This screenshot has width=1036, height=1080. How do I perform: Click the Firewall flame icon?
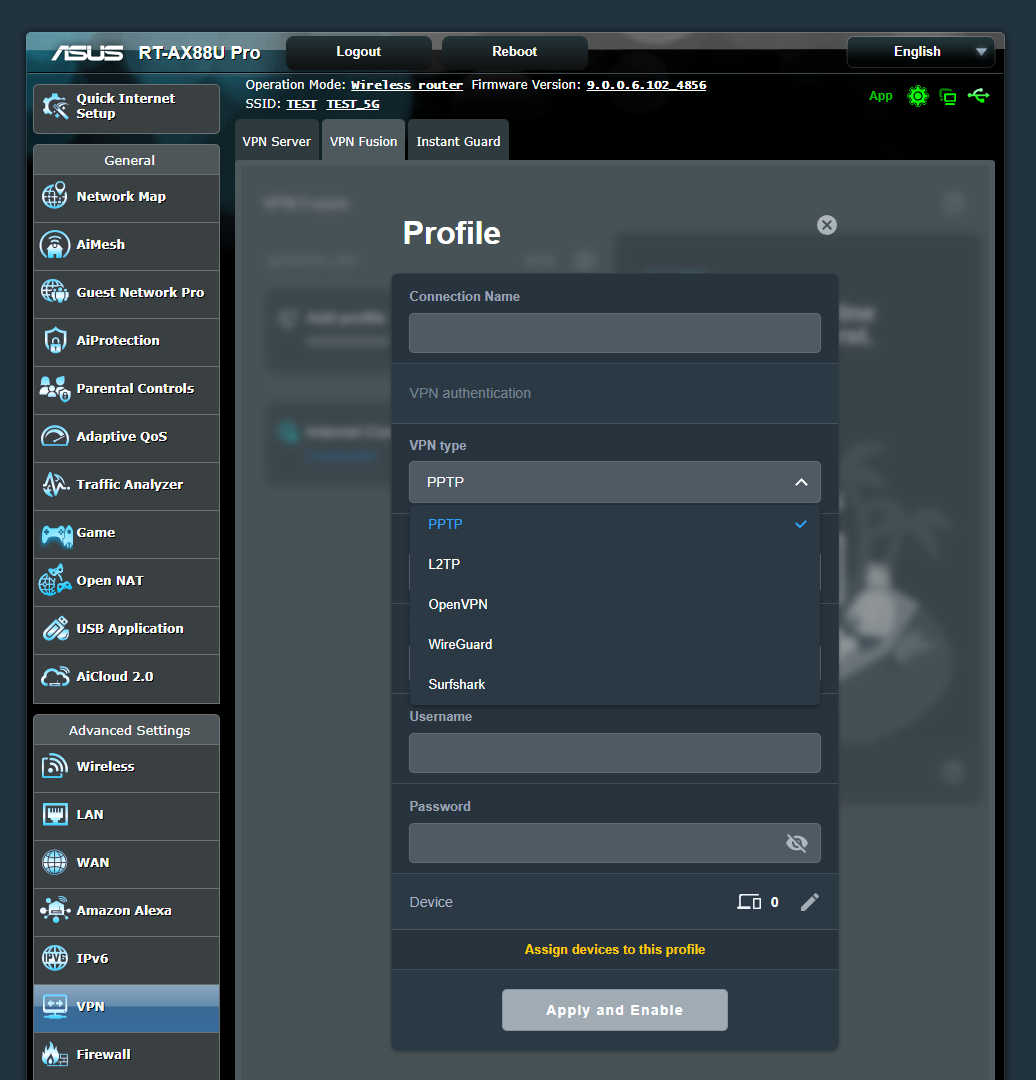tap(54, 1055)
